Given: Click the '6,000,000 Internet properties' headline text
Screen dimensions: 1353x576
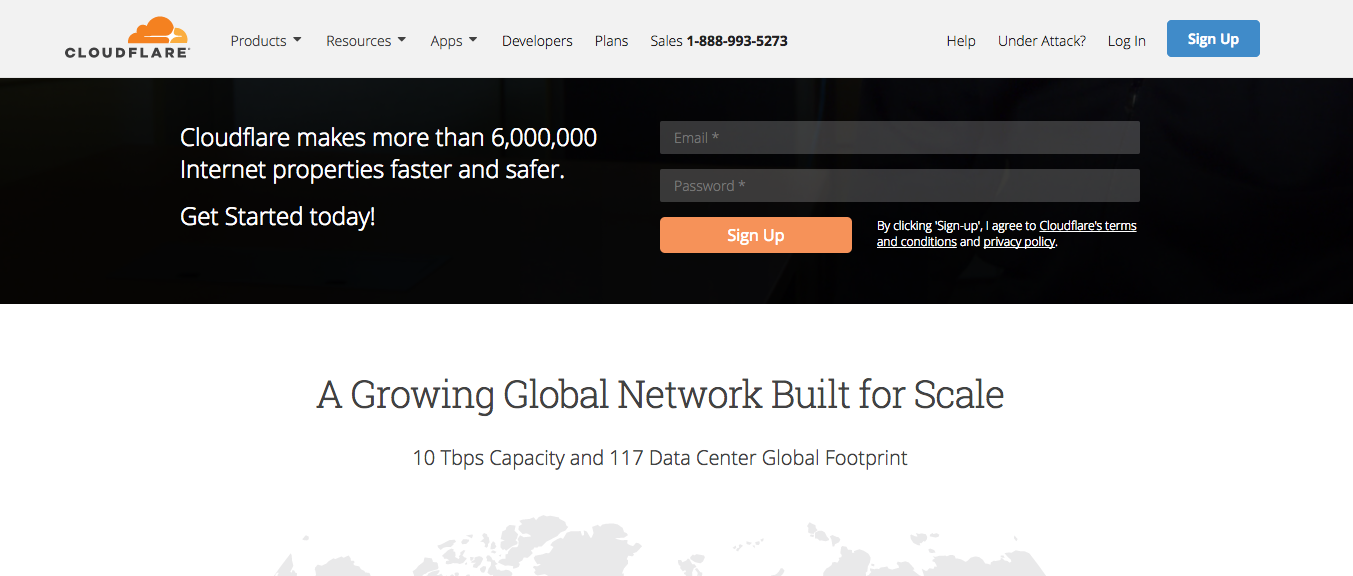Looking at the screenshot, I should 389,153.
